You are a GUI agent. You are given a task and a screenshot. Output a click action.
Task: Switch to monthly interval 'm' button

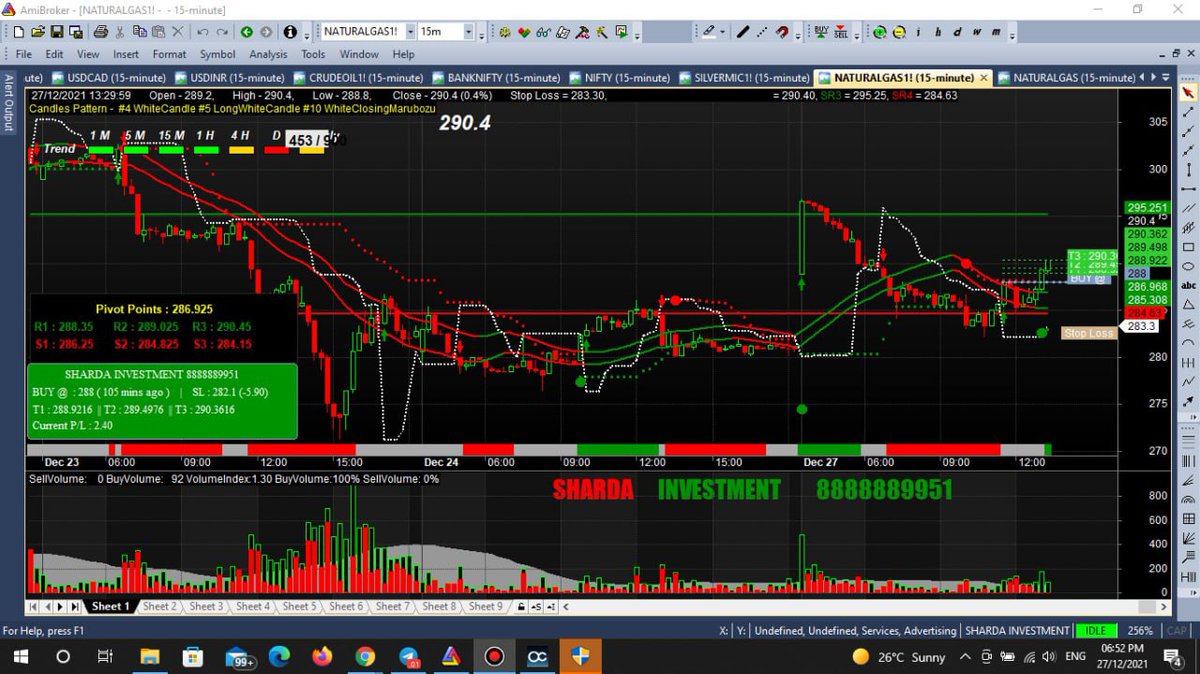[x=996, y=32]
